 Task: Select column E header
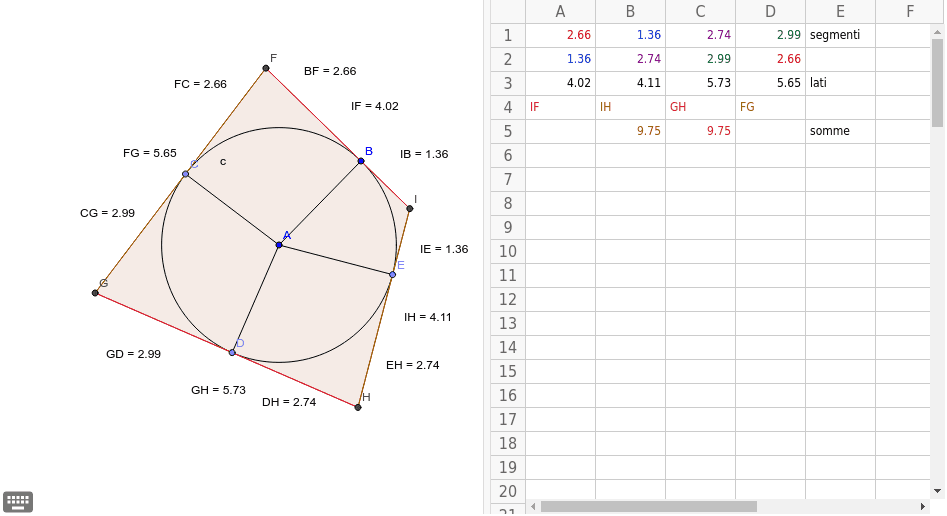click(x=841, y=11)
